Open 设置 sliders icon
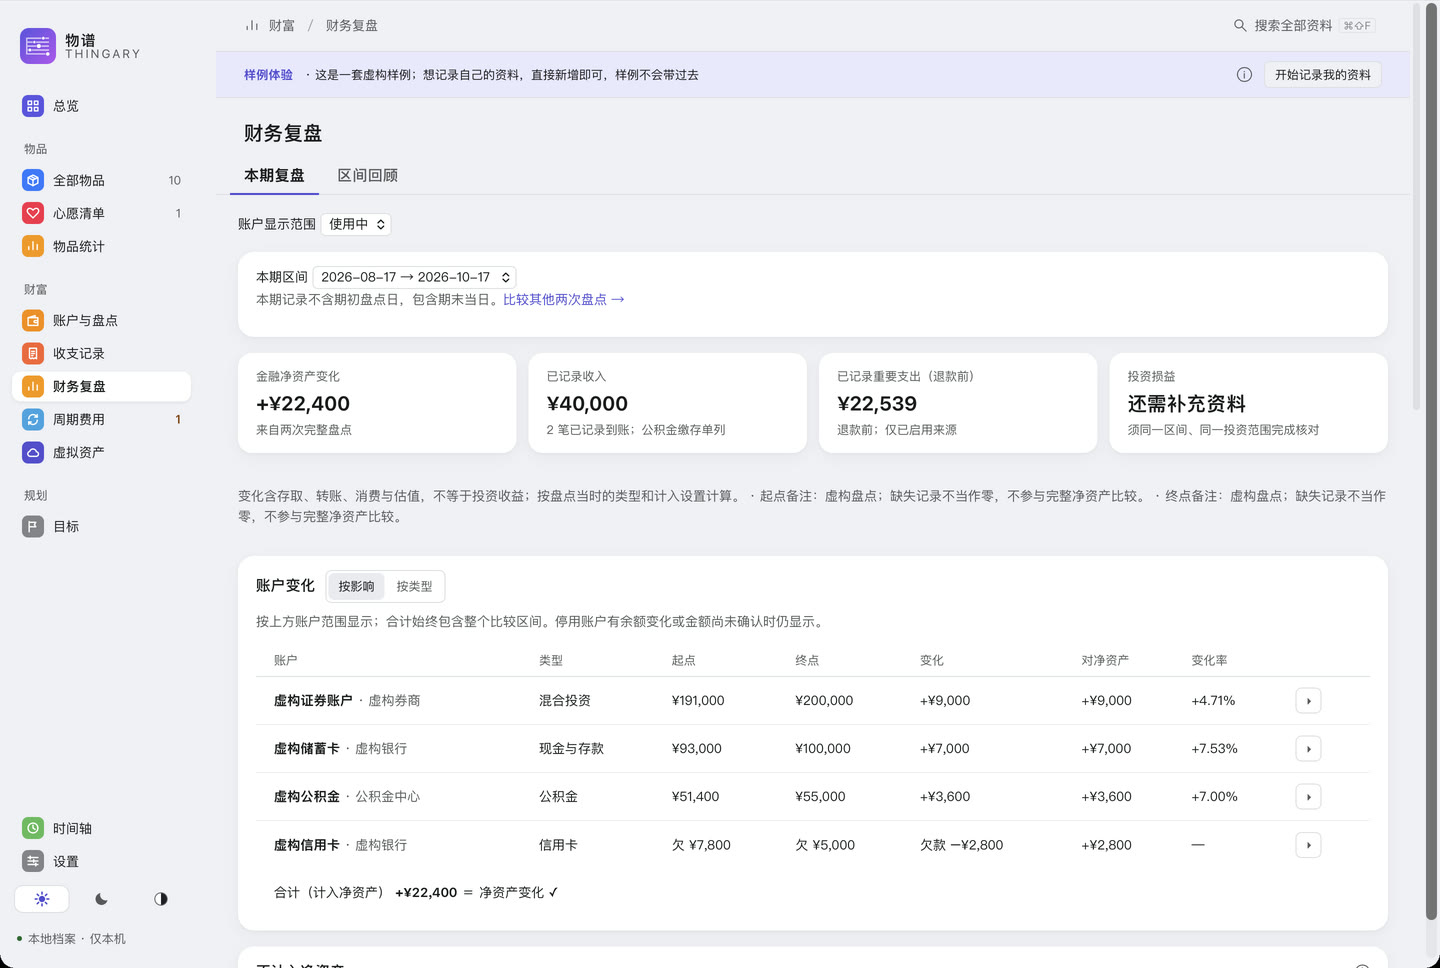Screen dimensions: 1440x968 click(x=33, y=861)
